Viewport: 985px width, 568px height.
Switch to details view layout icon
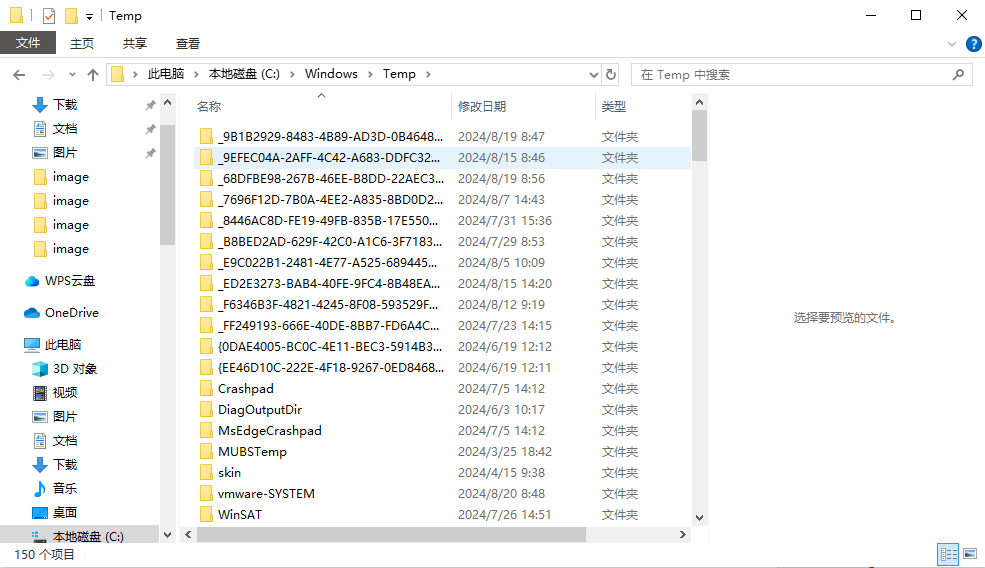(948, 554)
